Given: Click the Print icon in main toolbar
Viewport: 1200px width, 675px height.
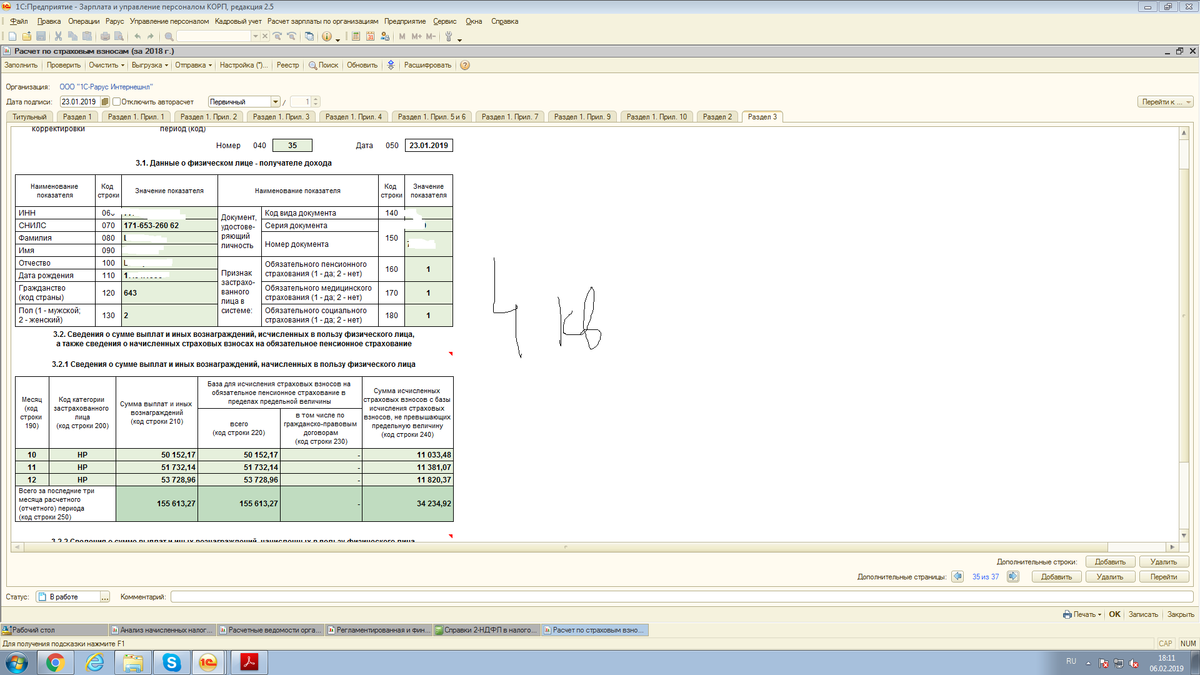Looking at the screenshot, I should (x=105, y=36).
